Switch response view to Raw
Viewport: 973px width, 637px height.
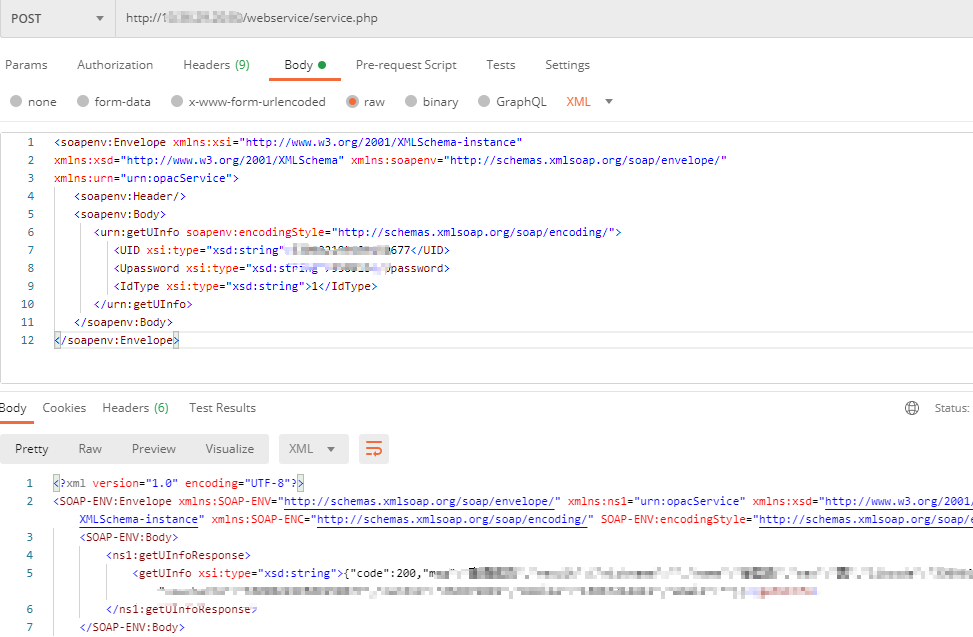(90, 449)
